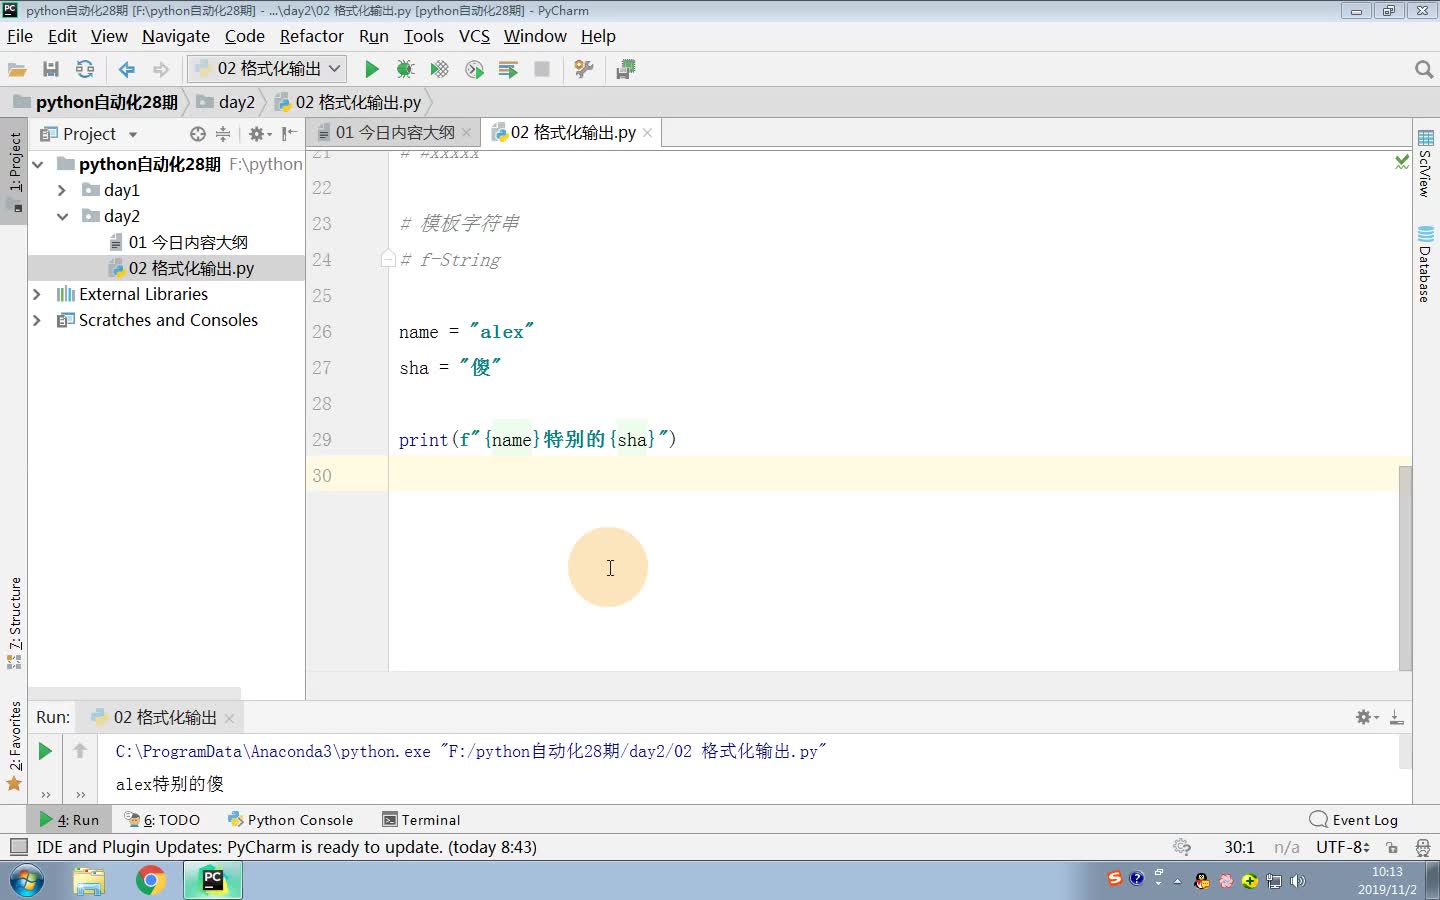Start debugging with the bug icon
1440x900 pixels.
tap(405, 69)
